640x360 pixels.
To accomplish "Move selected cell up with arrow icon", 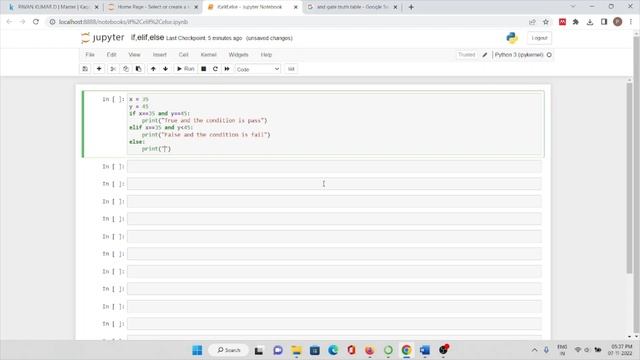I will [x=153, y=69].
